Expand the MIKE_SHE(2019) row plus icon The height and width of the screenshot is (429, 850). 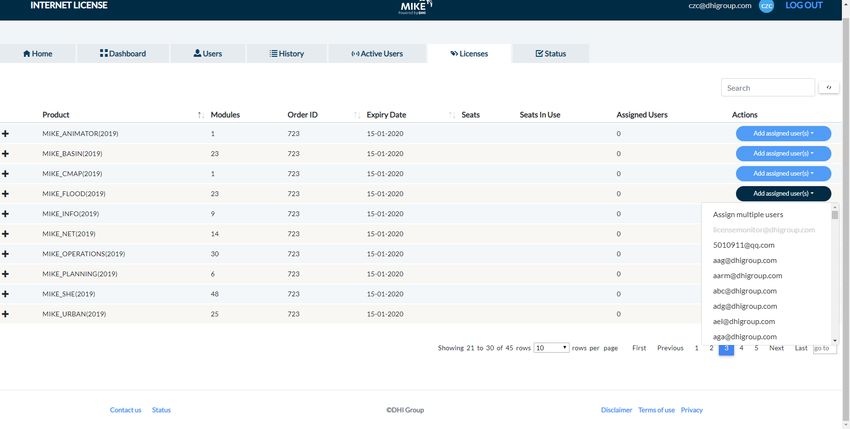5,294
